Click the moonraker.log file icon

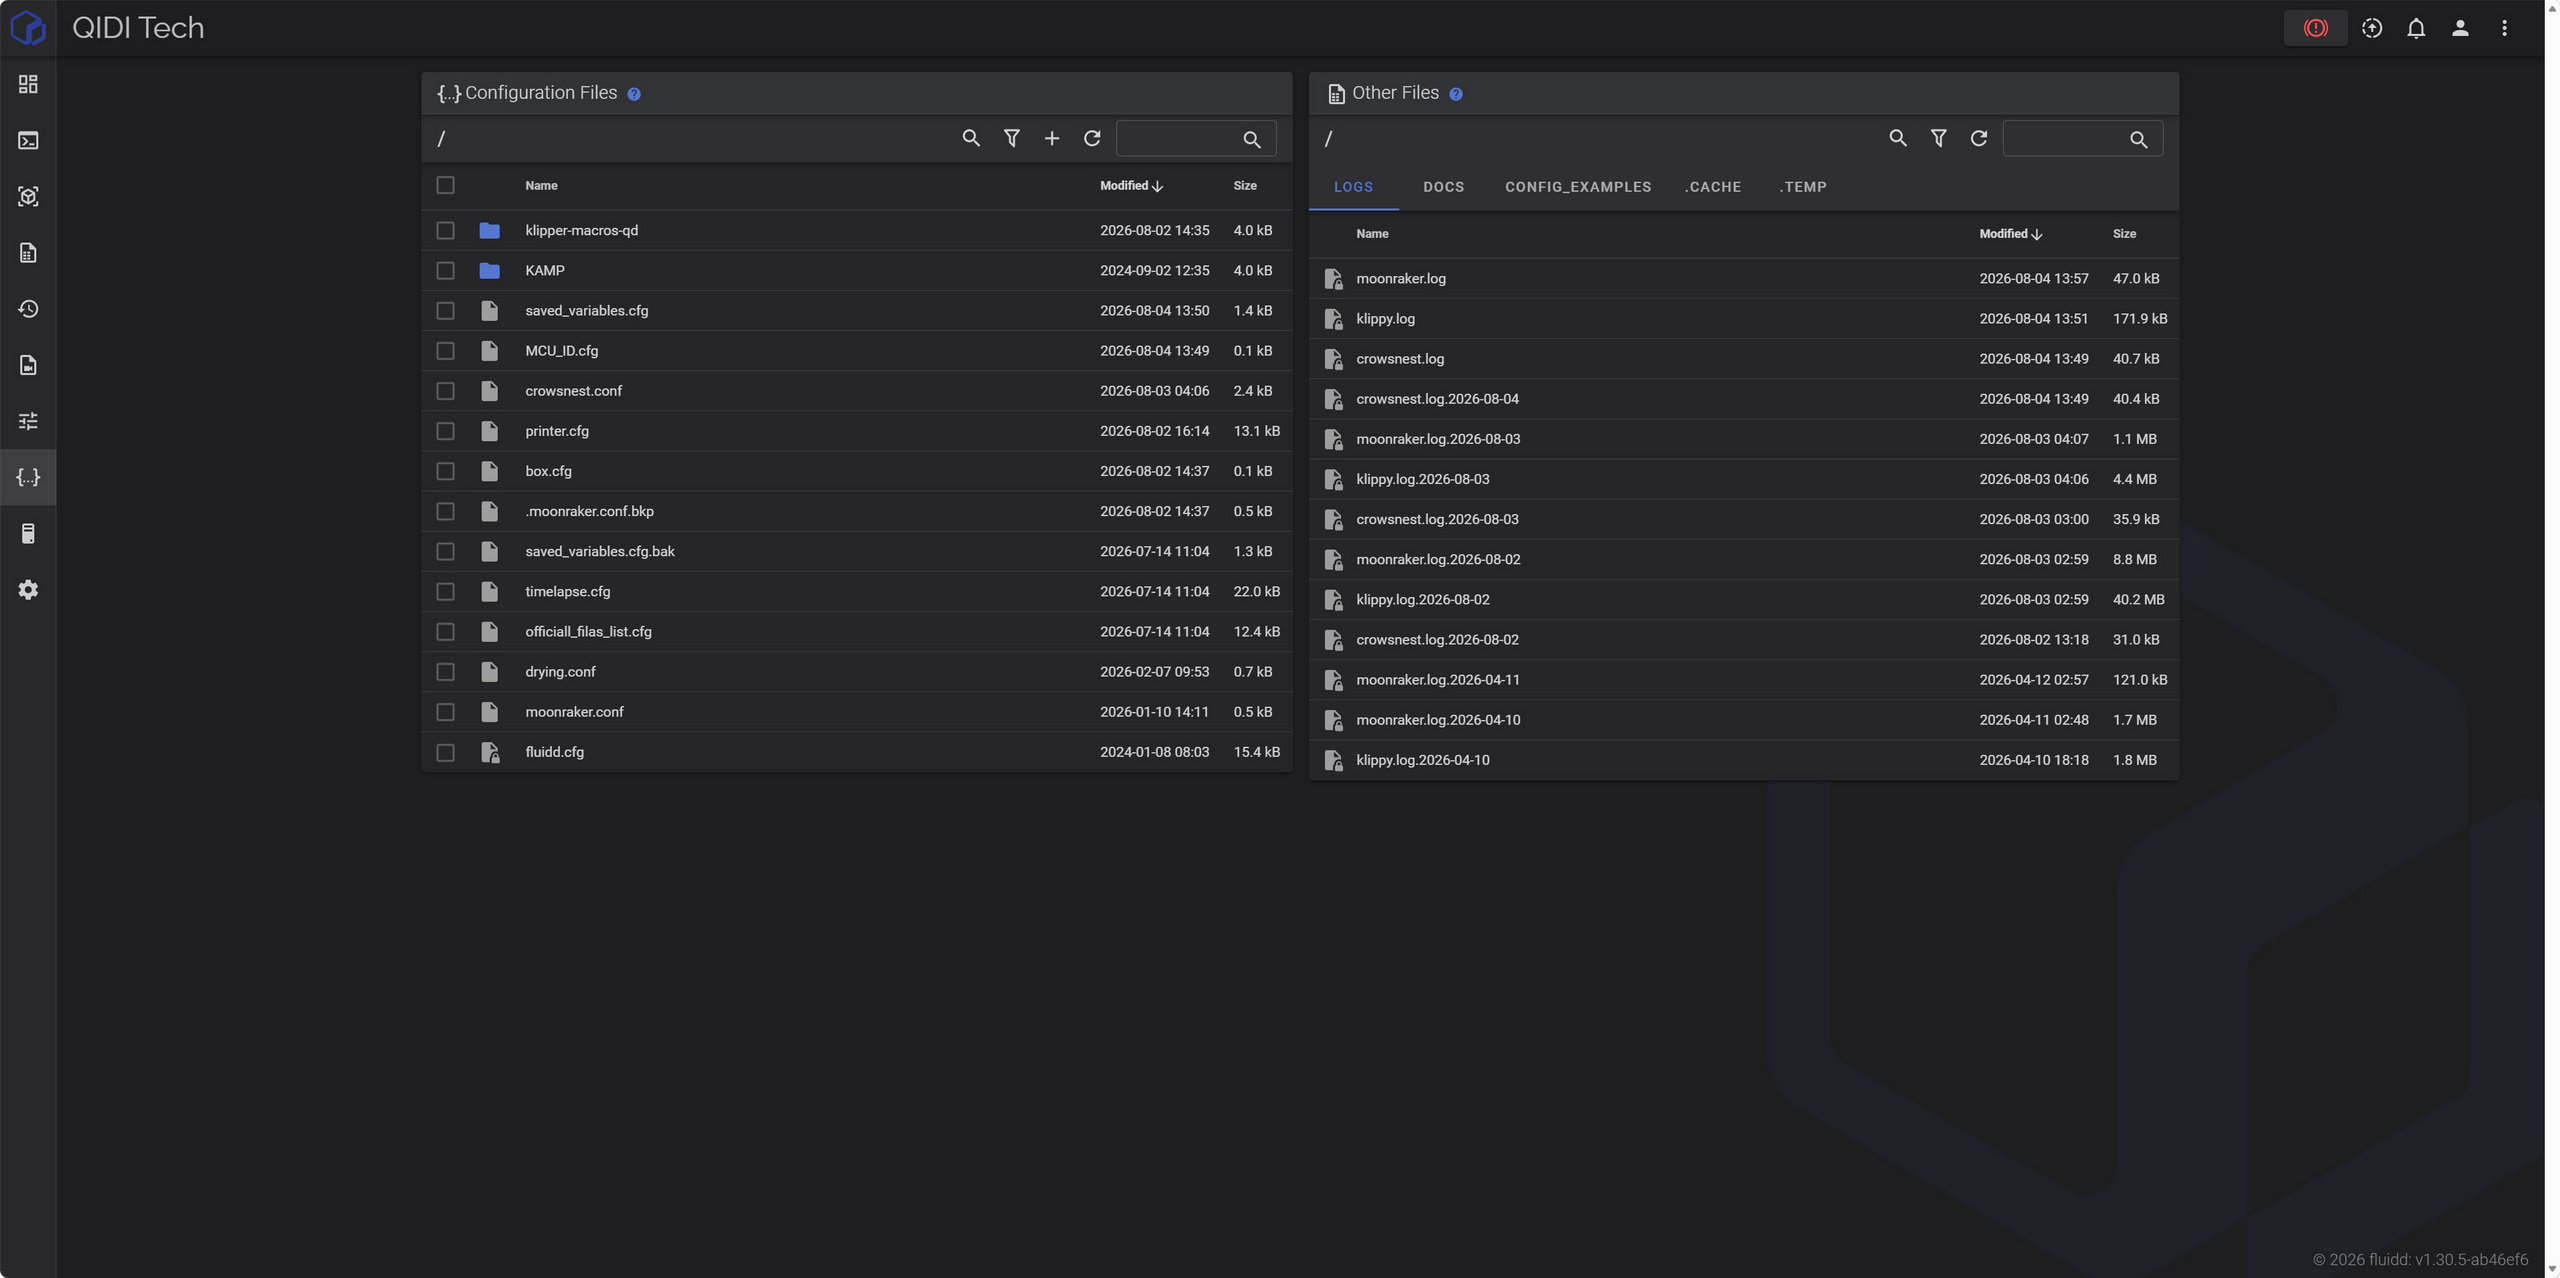[x=1333, y=279]
